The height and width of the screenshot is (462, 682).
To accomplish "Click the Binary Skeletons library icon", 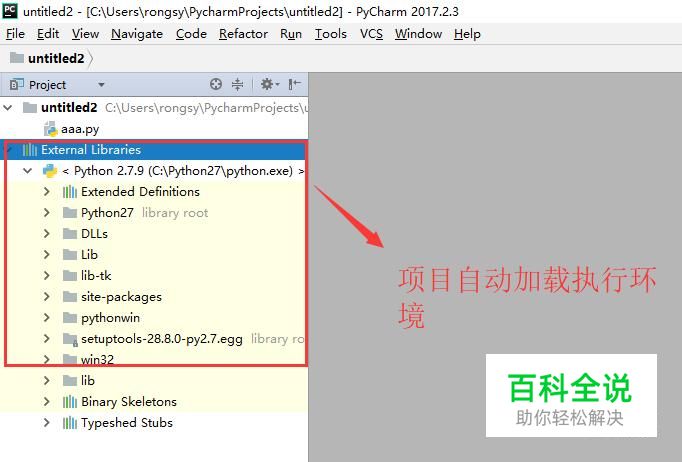I will coord(70,402).
